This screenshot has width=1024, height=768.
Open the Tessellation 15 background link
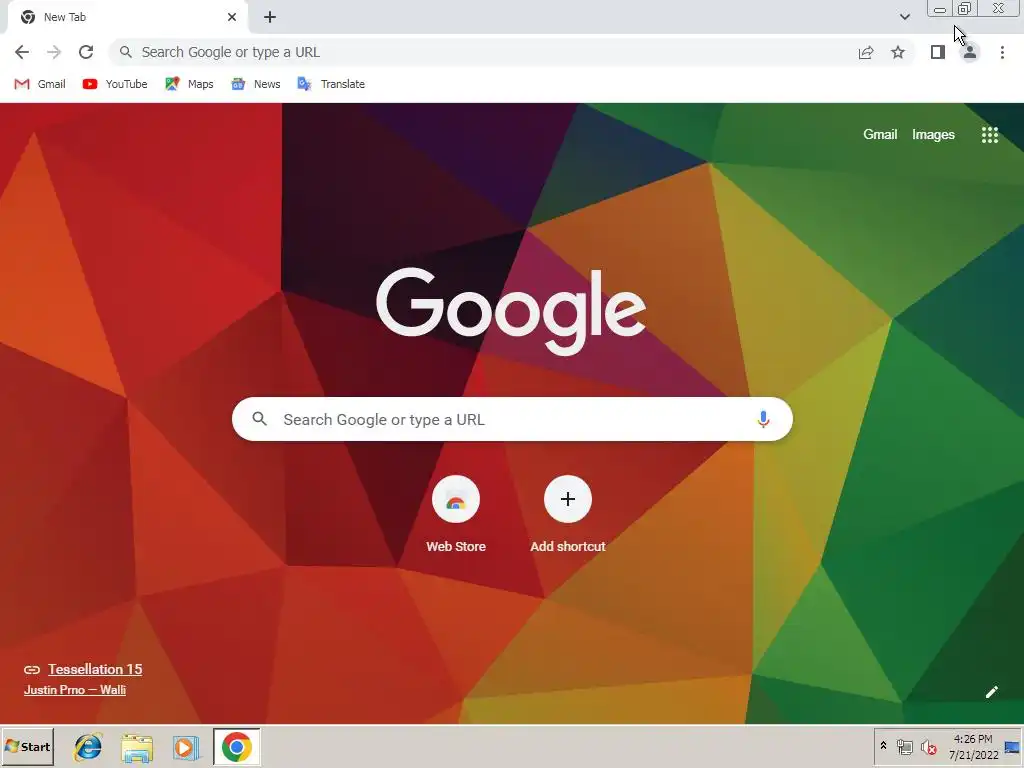[95, 669]
